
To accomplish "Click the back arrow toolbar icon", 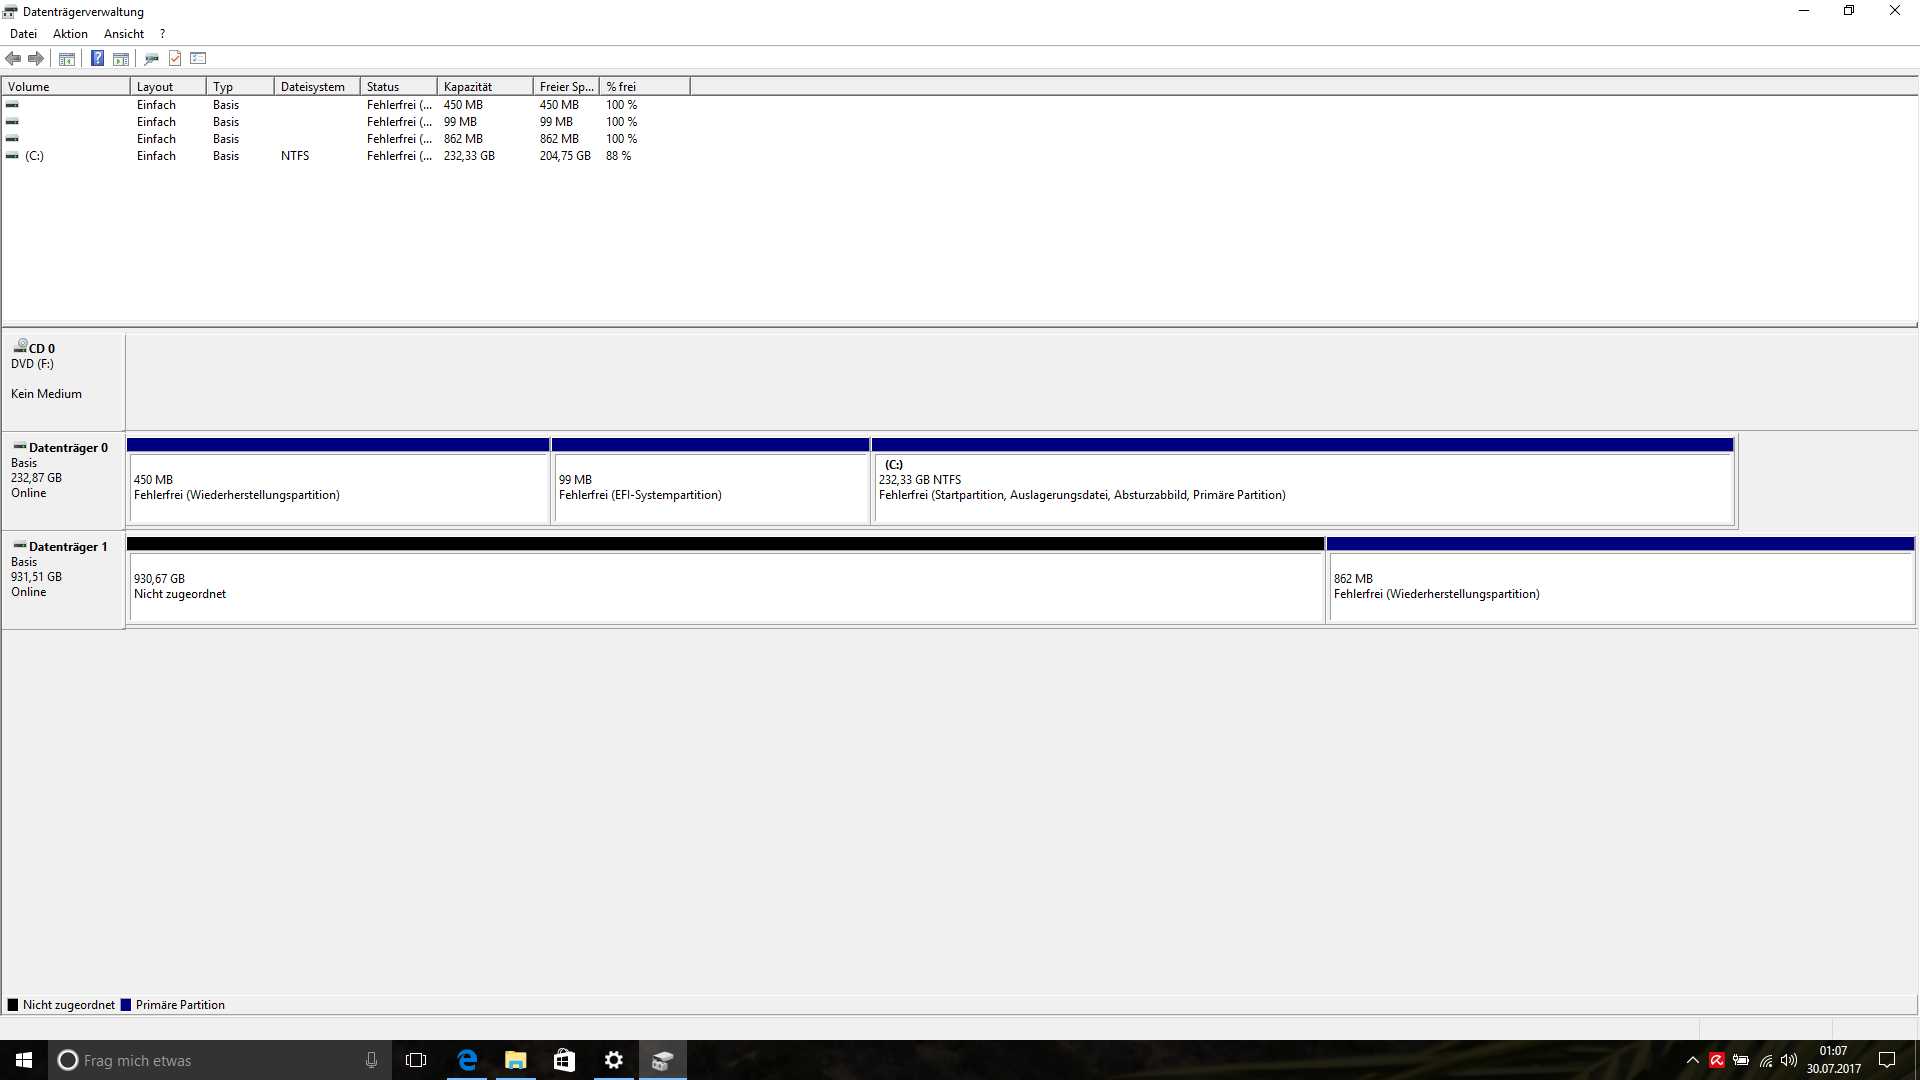I will click(x=13, y=59).
